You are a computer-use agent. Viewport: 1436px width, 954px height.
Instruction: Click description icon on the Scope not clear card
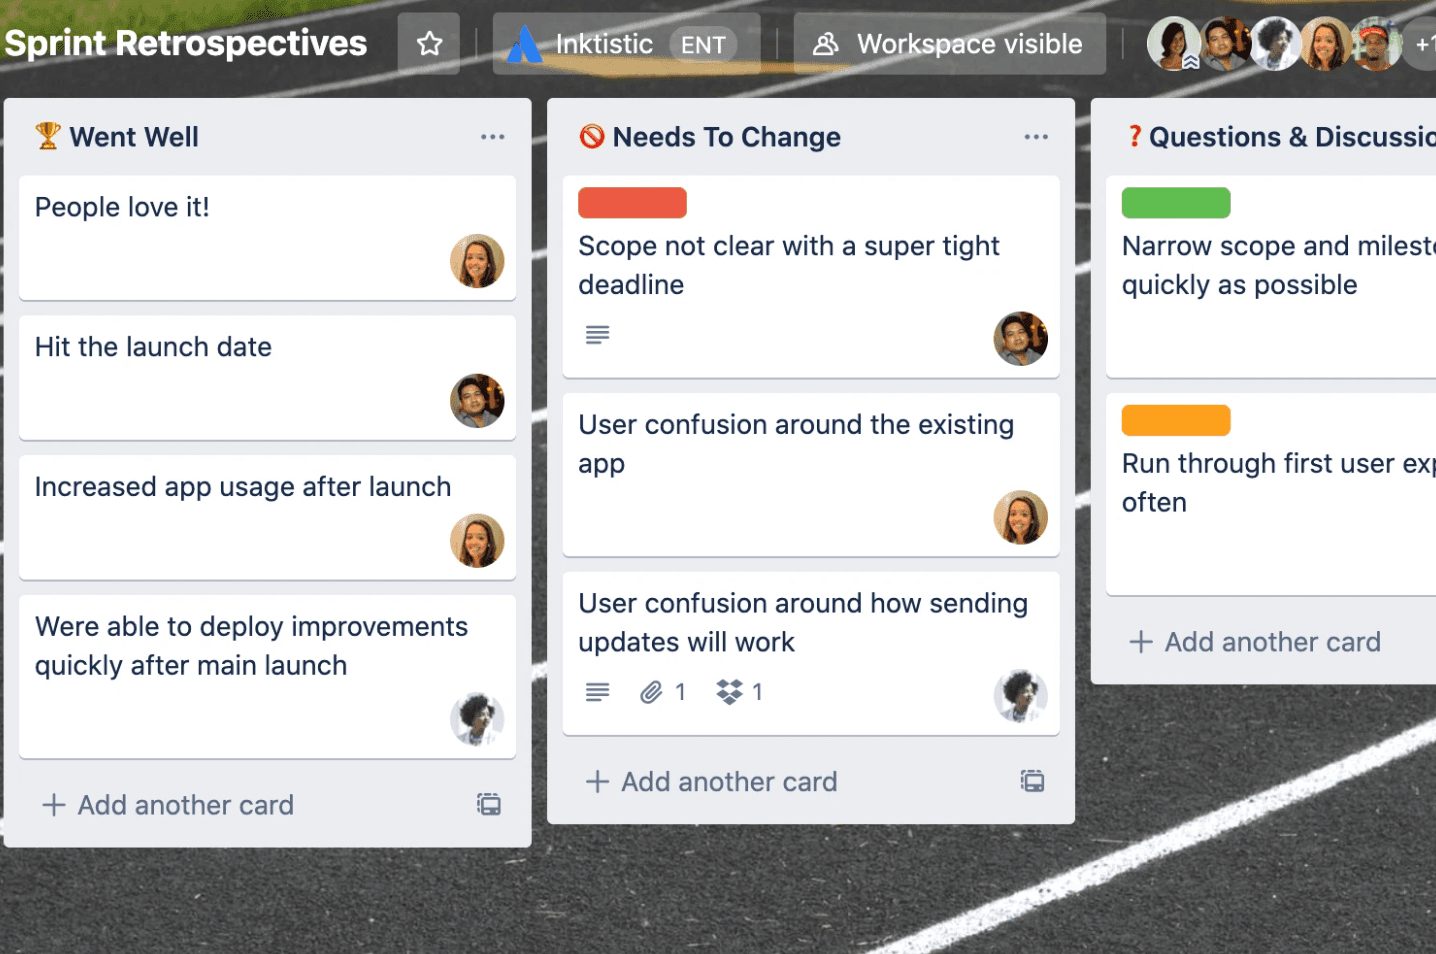[598, 335]
